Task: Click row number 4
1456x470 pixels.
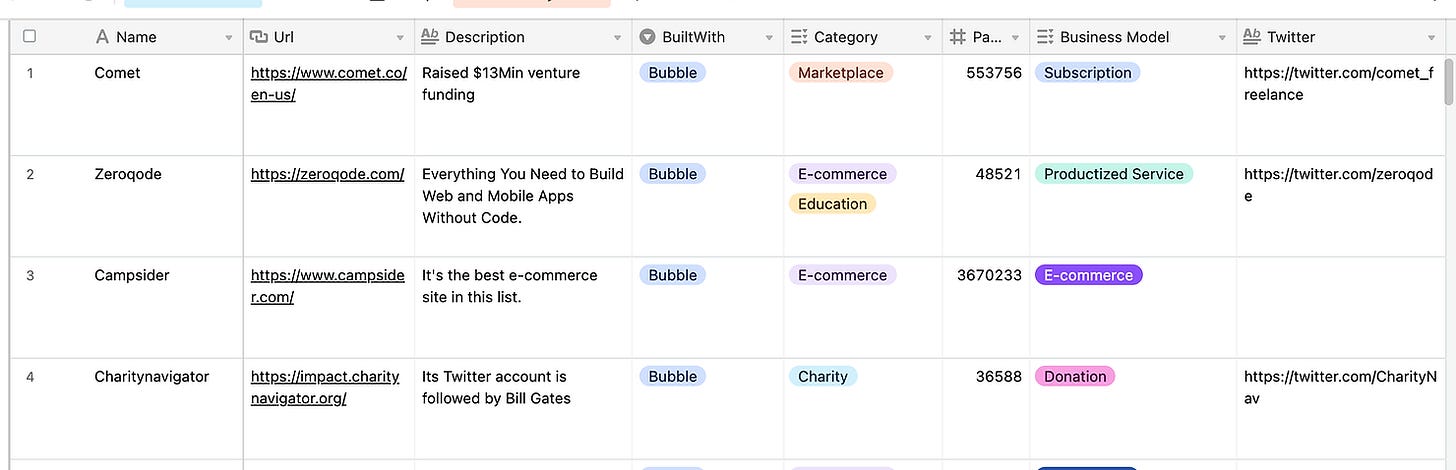Action: [x=30, y=377]
